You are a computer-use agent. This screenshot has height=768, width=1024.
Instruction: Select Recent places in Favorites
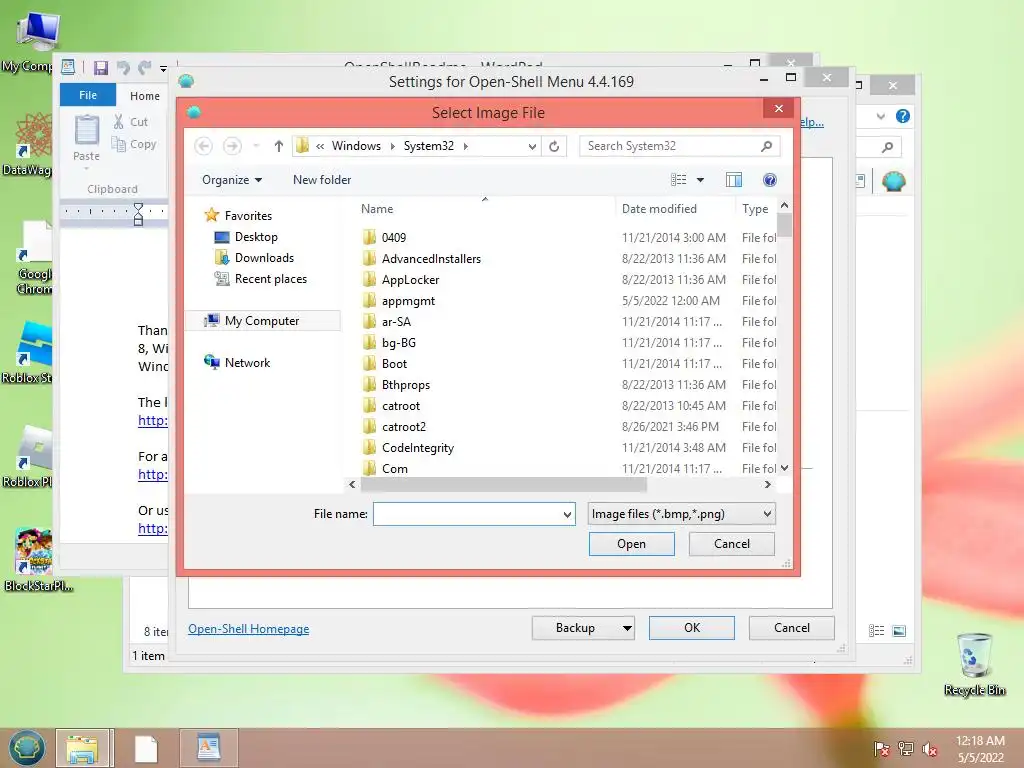261,279
